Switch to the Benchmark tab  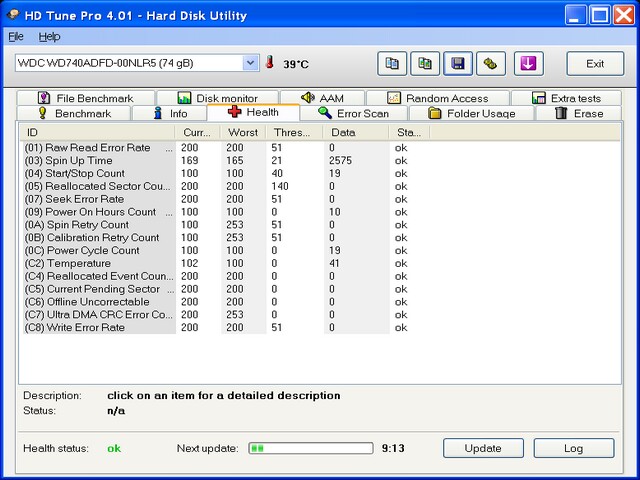(x=74, y=113)
